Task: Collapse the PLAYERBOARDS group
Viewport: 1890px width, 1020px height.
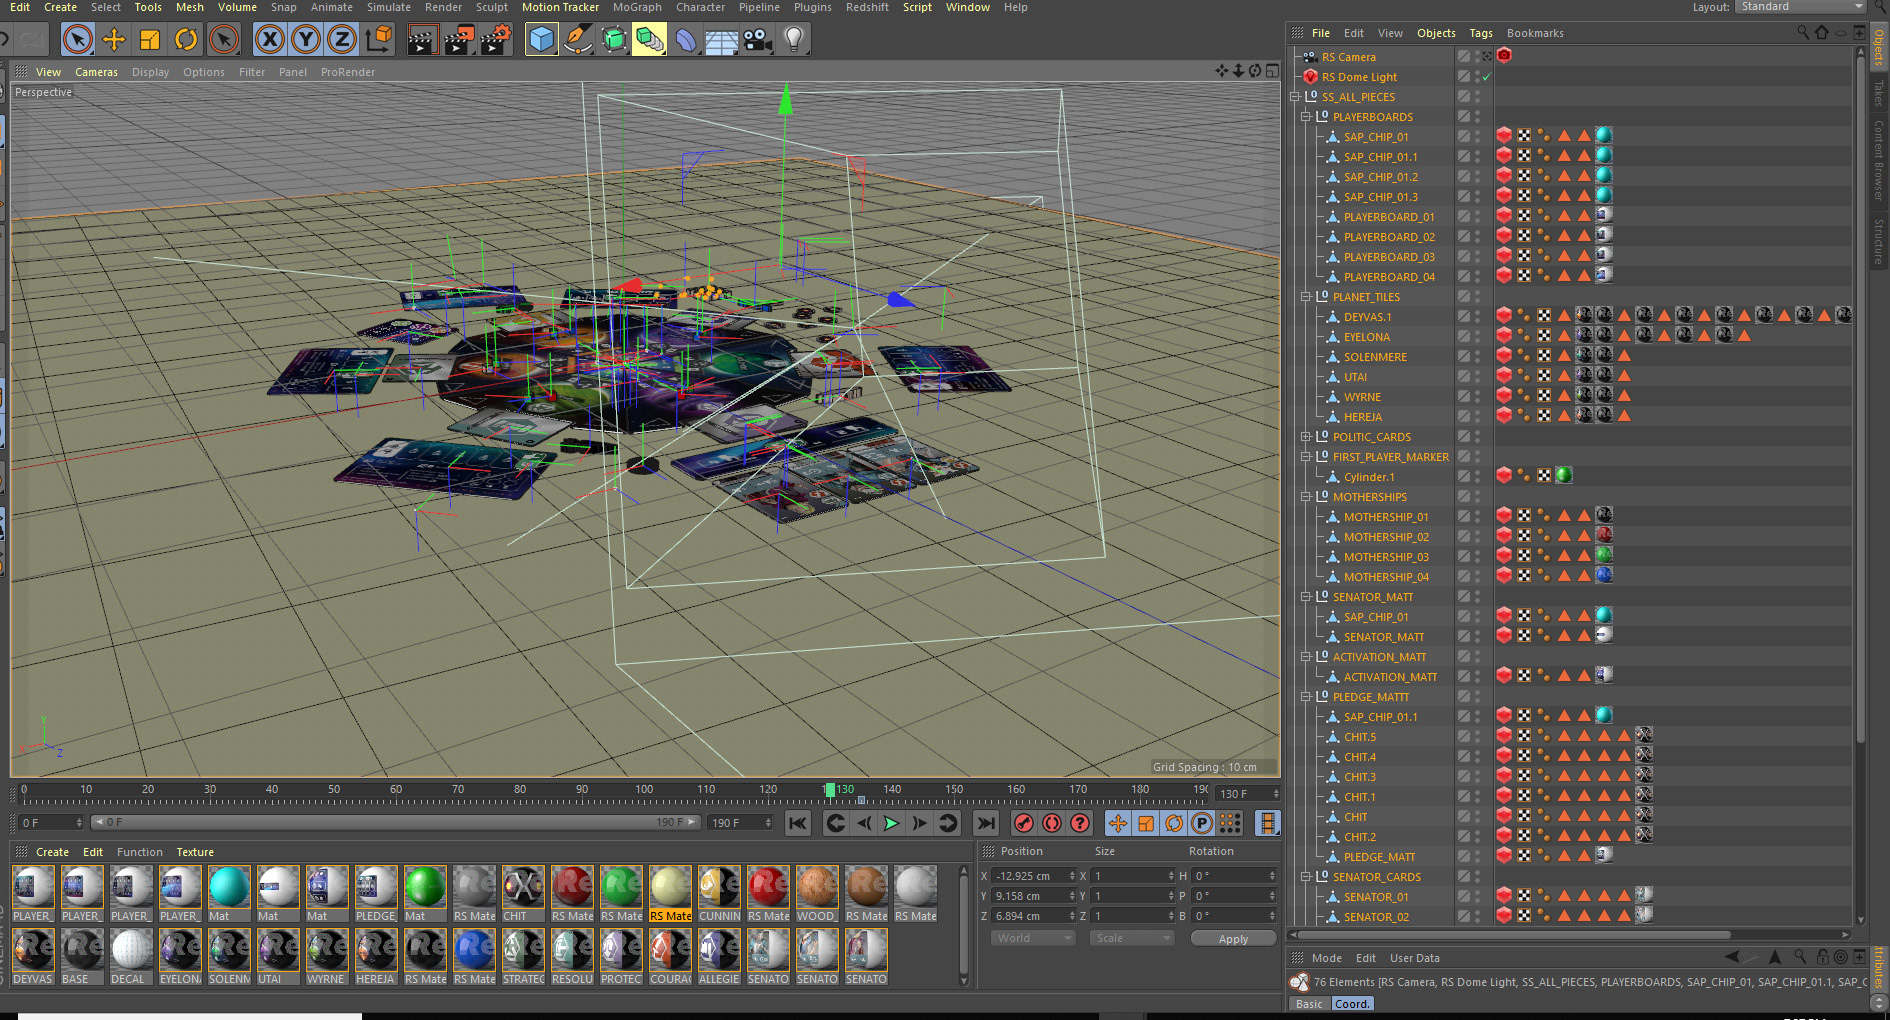Action: tap(1305, 117)
